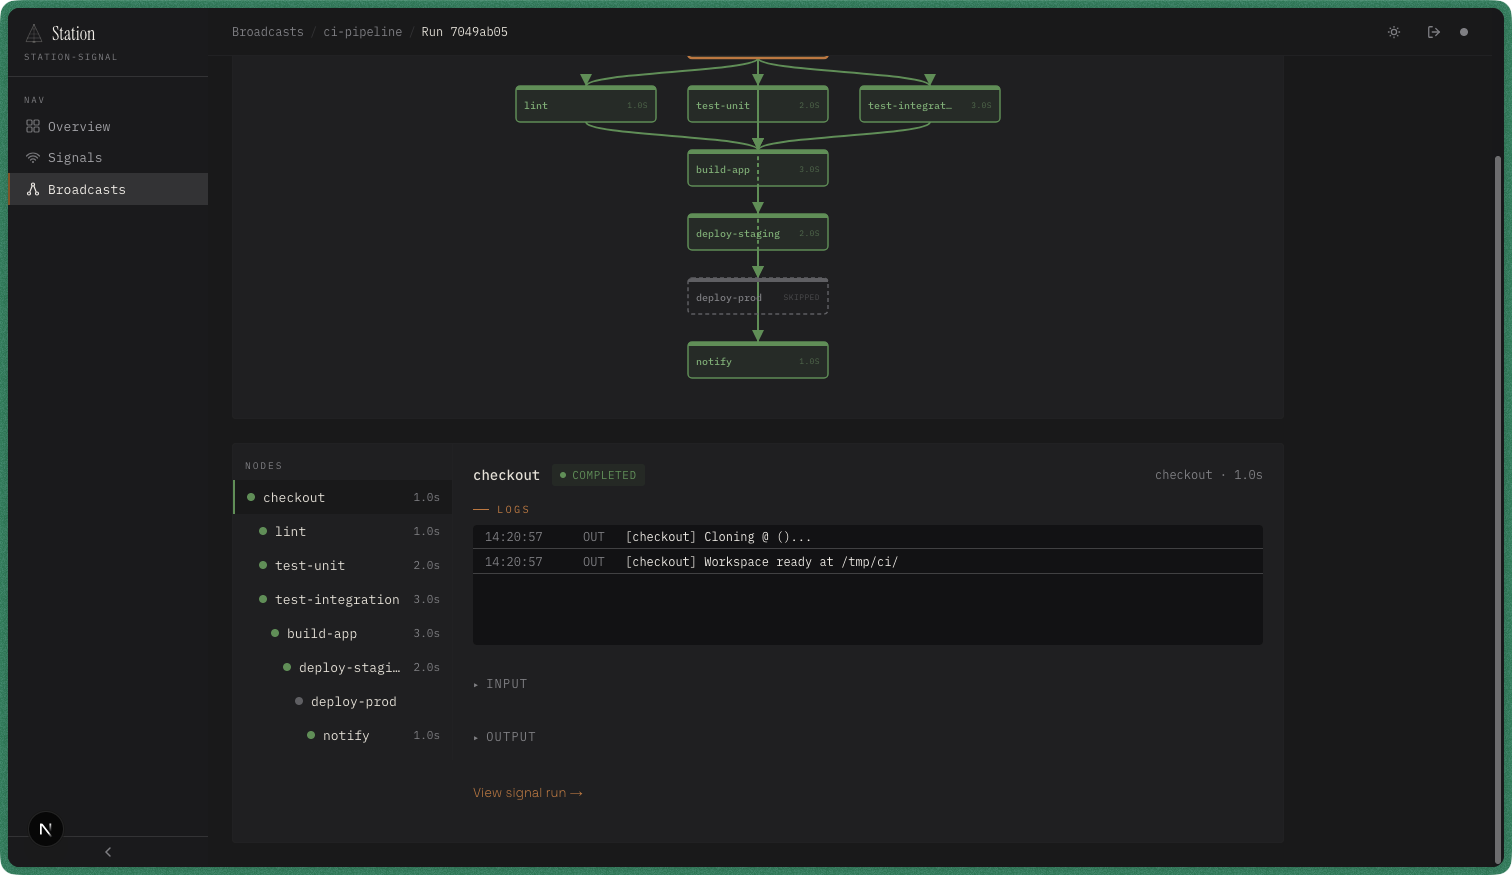Screen dimensions: 1512x875
Task: Collapse the sidebar with the chevron arrow
Action: (x=107, y=851)
